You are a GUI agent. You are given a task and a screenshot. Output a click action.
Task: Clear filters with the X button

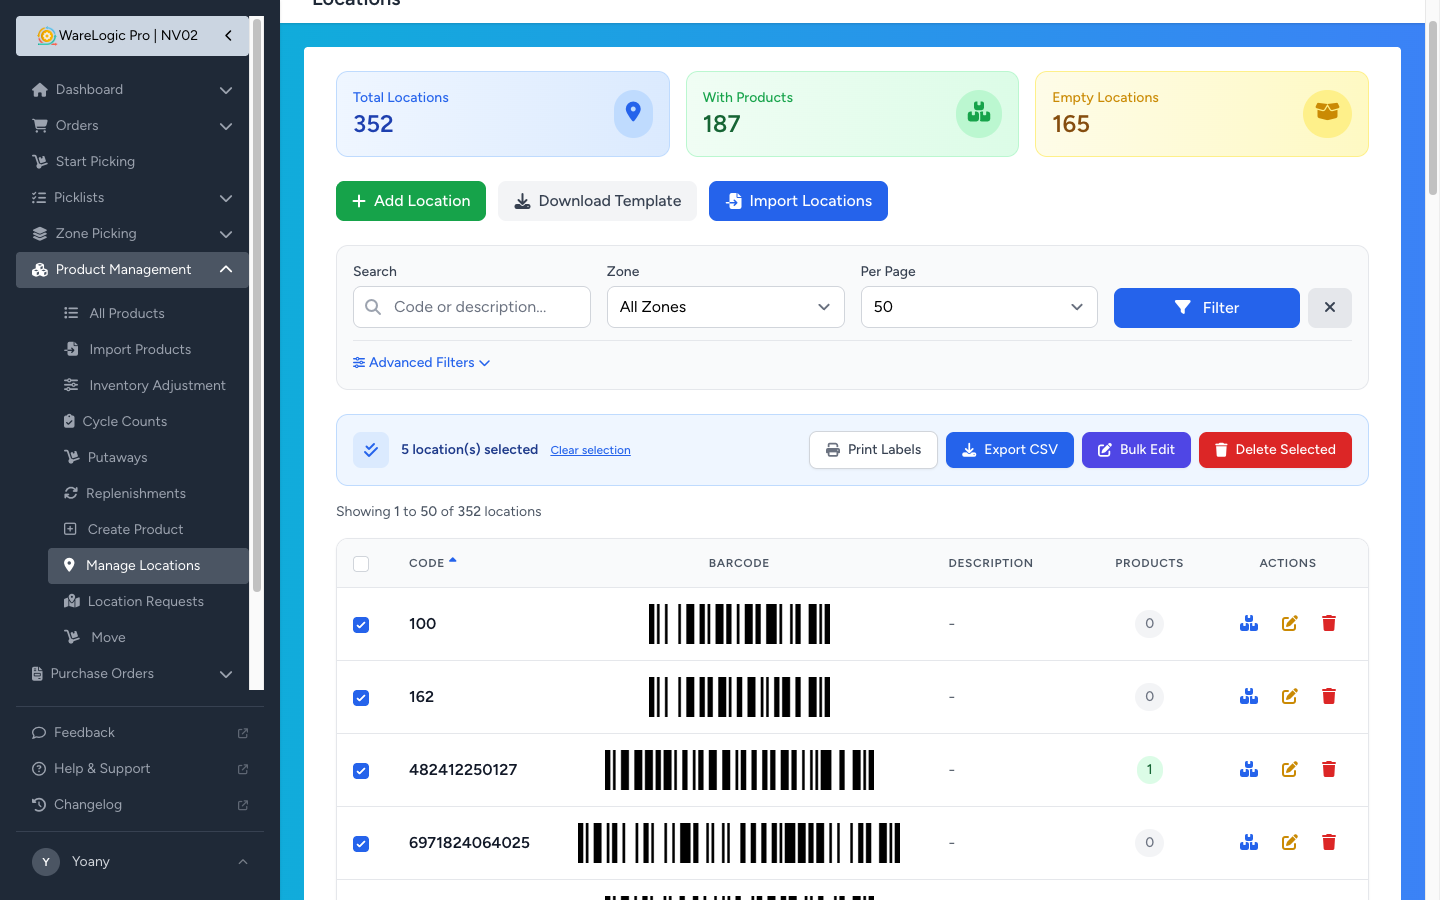(x=1330, y=308)
